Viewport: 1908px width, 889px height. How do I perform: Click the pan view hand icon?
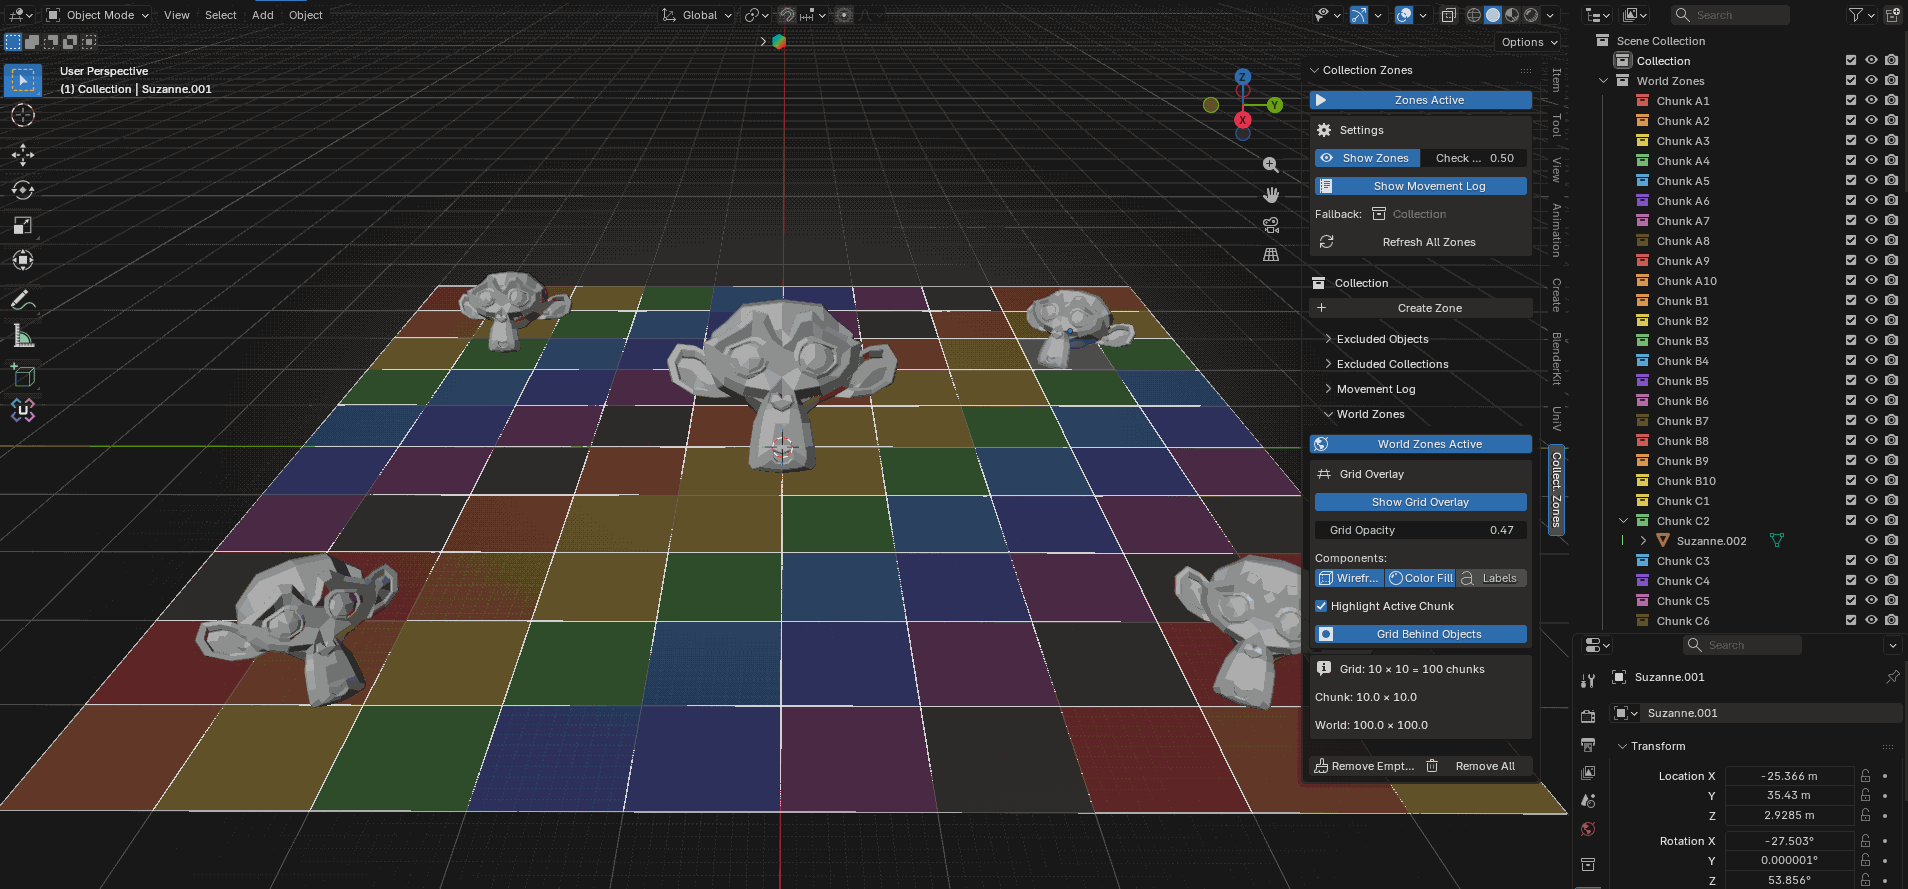click(1271, 195)
